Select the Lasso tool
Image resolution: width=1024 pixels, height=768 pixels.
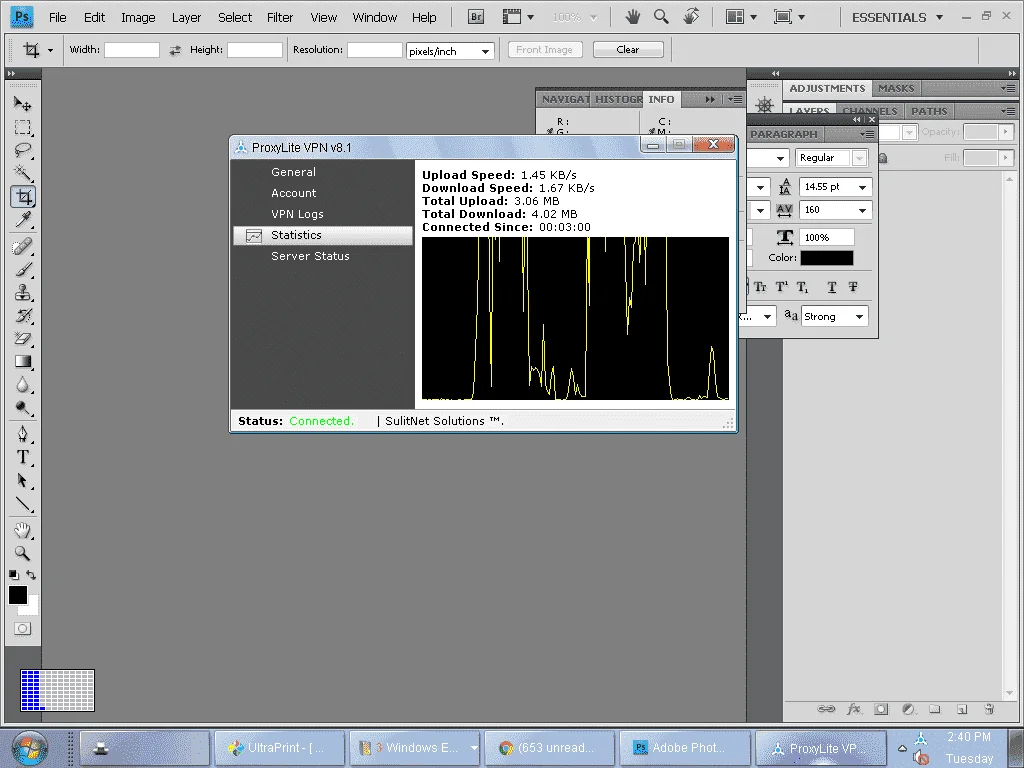coord(23,150)
